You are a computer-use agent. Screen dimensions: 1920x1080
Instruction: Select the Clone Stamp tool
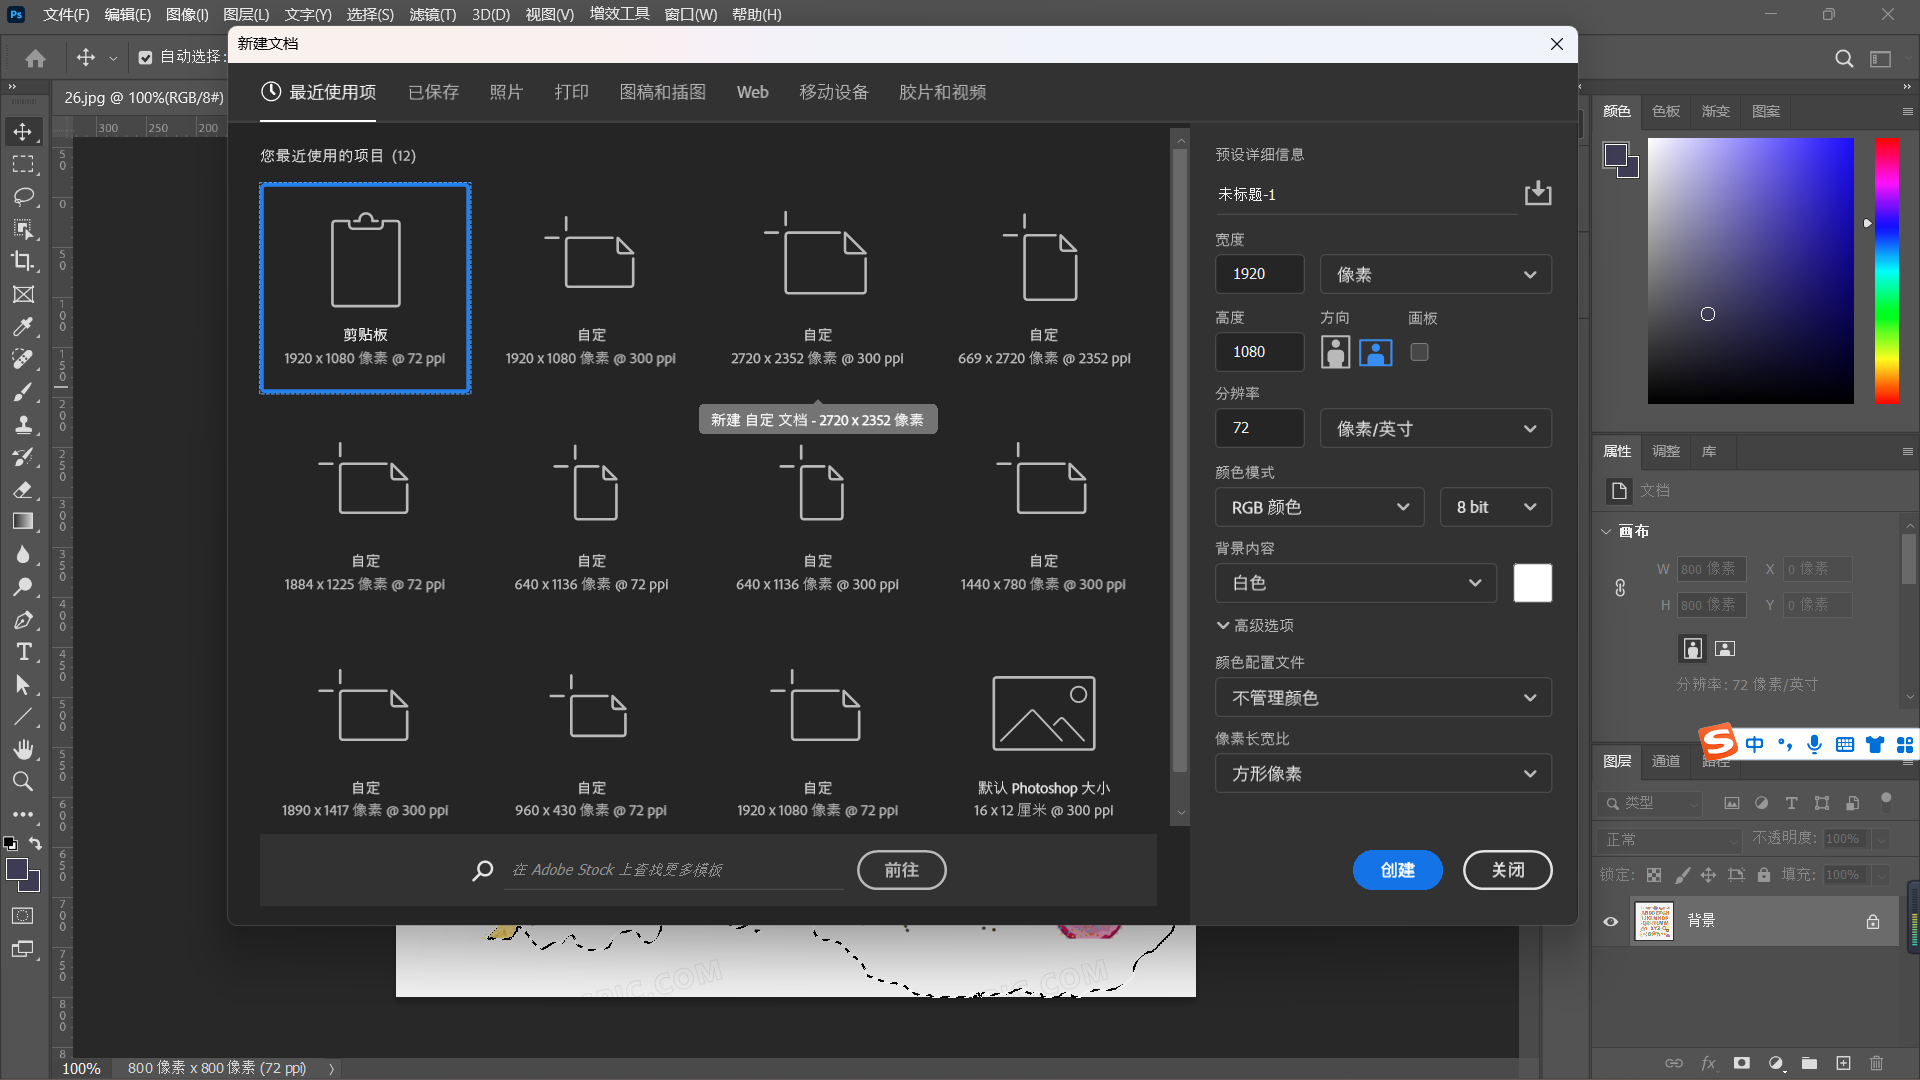click(x=23, y=424)
